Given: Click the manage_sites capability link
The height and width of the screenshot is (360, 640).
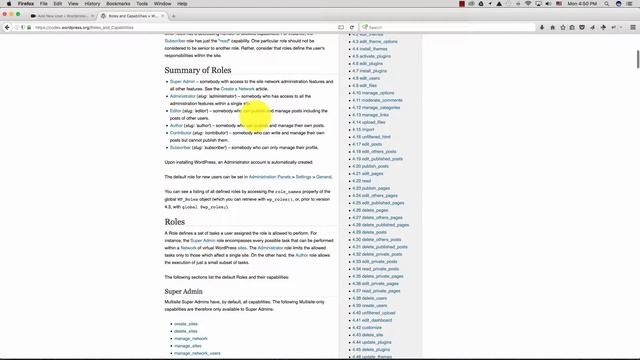Looking at the screenshot, I should (x=188, y=346).
